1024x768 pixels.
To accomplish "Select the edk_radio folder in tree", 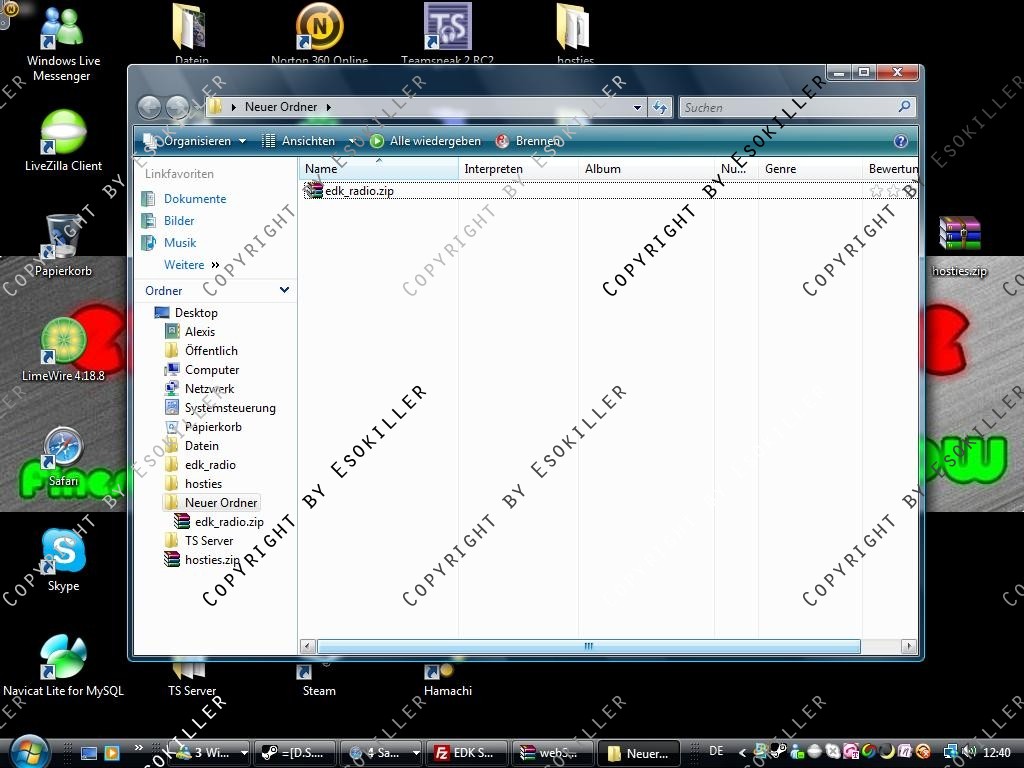I will [210, 465].
